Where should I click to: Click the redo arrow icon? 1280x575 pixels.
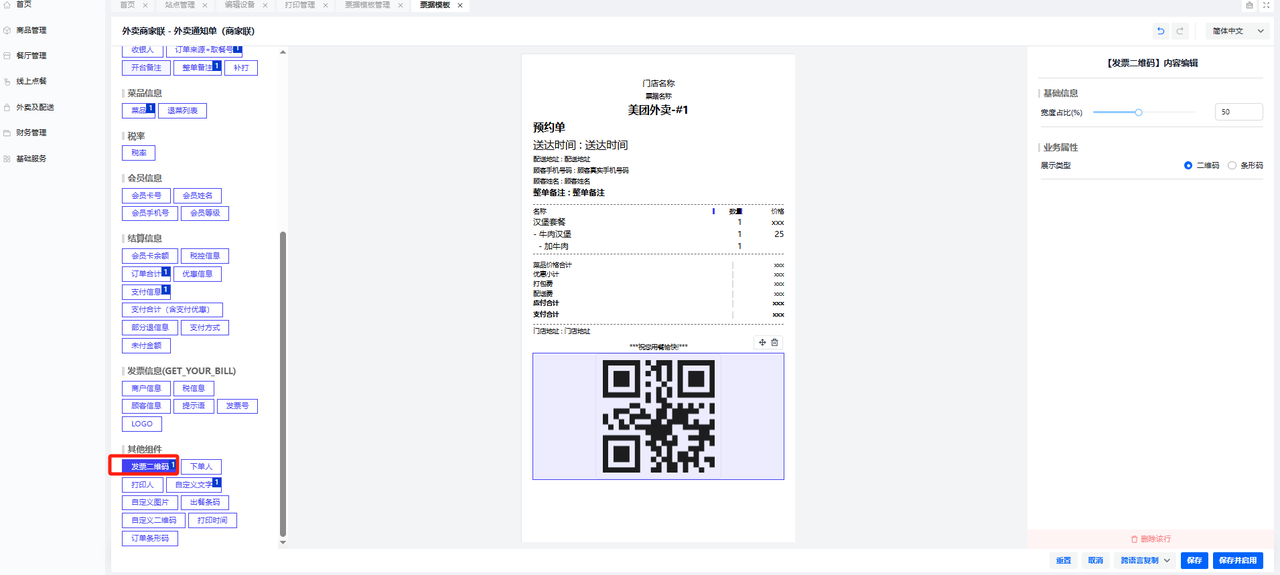(1180, 31)
